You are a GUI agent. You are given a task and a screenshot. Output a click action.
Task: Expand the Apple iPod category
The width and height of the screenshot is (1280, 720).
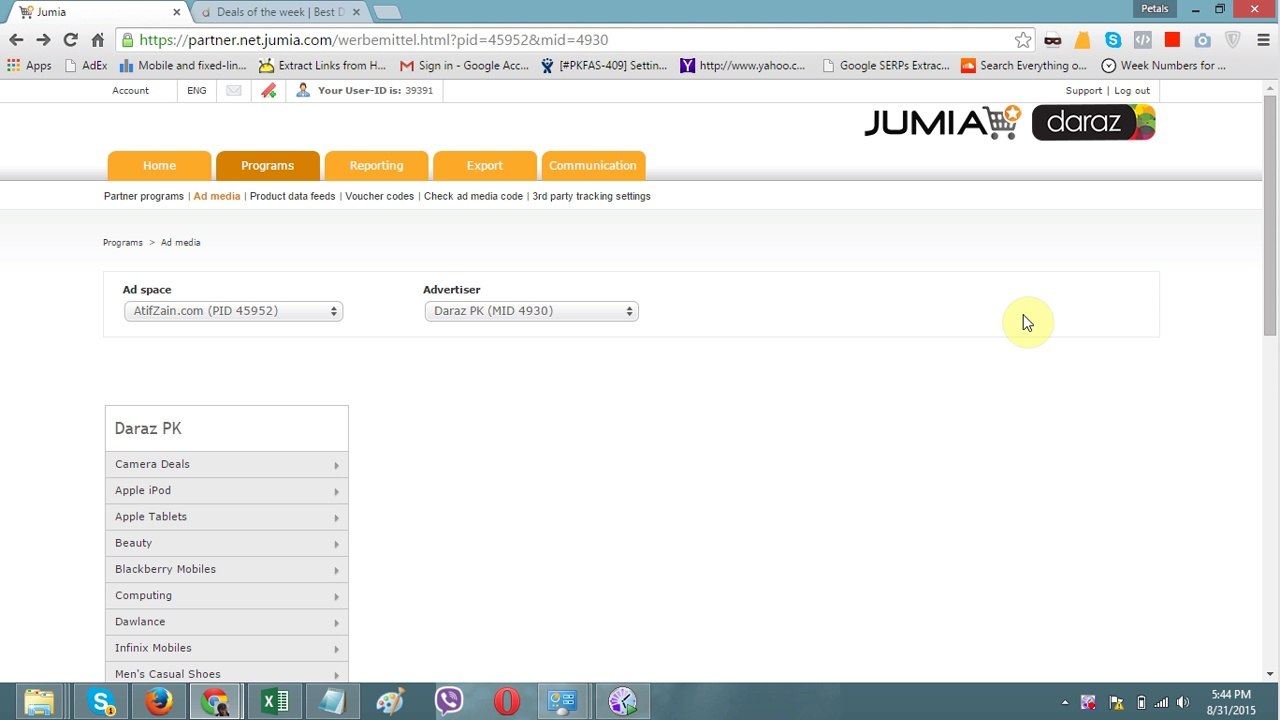[227, 490]
